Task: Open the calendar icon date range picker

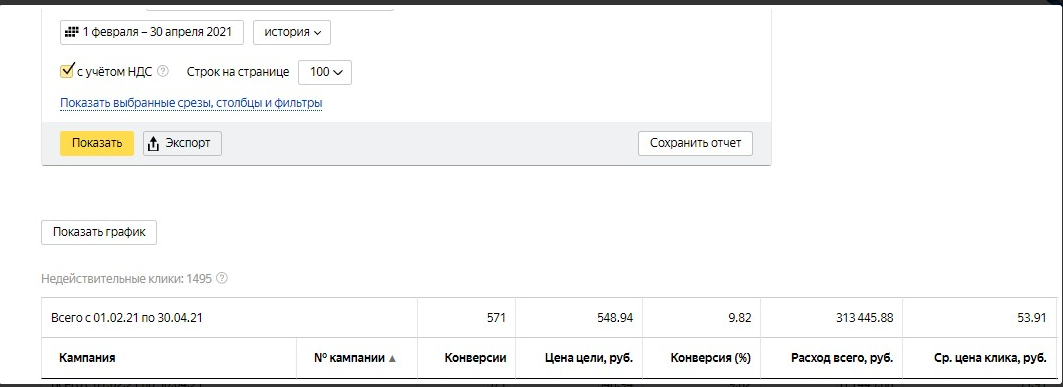Action: [x=151, y=32]
